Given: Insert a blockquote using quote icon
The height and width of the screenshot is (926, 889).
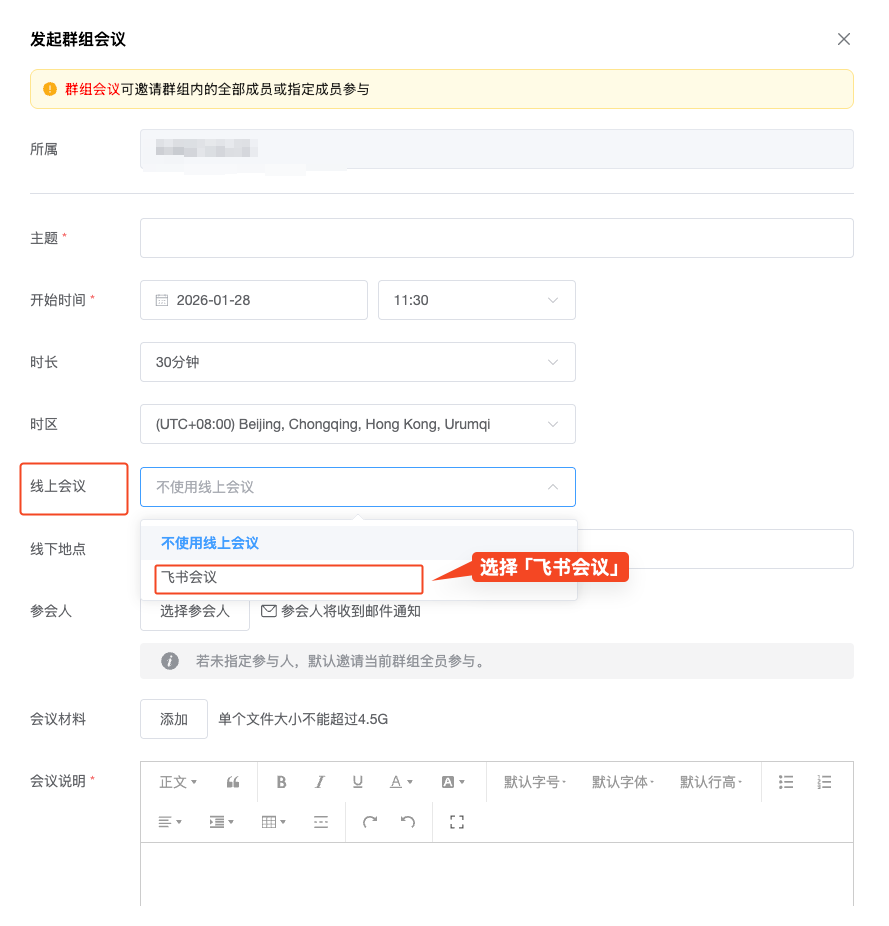Looking at the screenshot, I should pyautogui.click(x=233, y=782).
